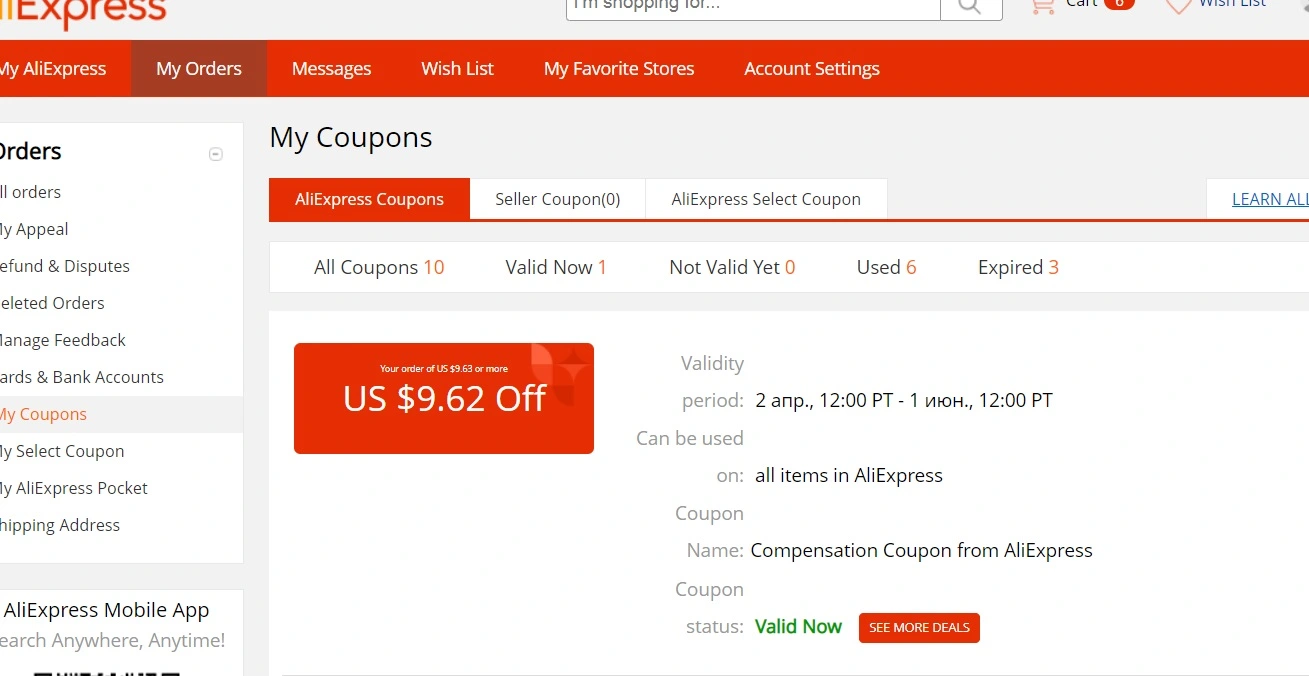
Task: Switch to the Seller Coupon(0) tab
Action: tap(558, 199)
